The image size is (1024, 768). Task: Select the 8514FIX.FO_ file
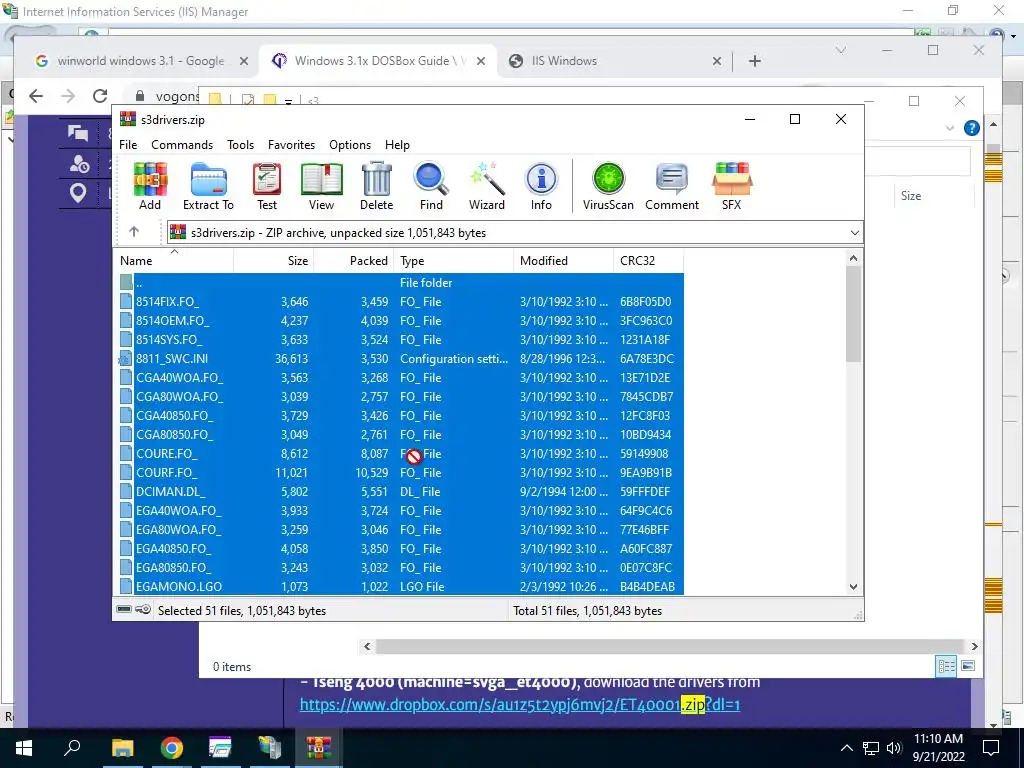point(399,302)
